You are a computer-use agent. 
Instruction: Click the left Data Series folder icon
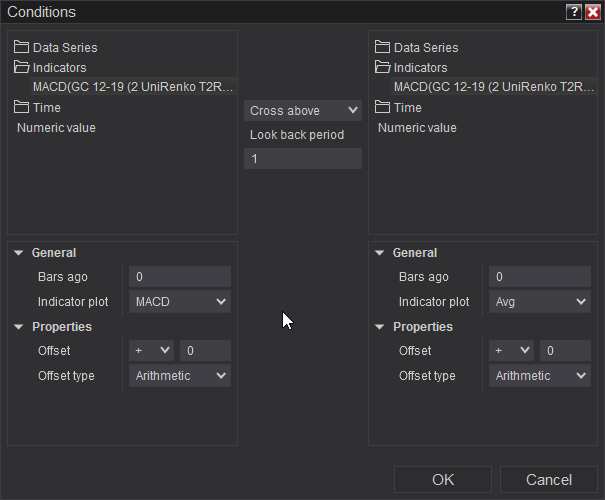tap(22, 47)
